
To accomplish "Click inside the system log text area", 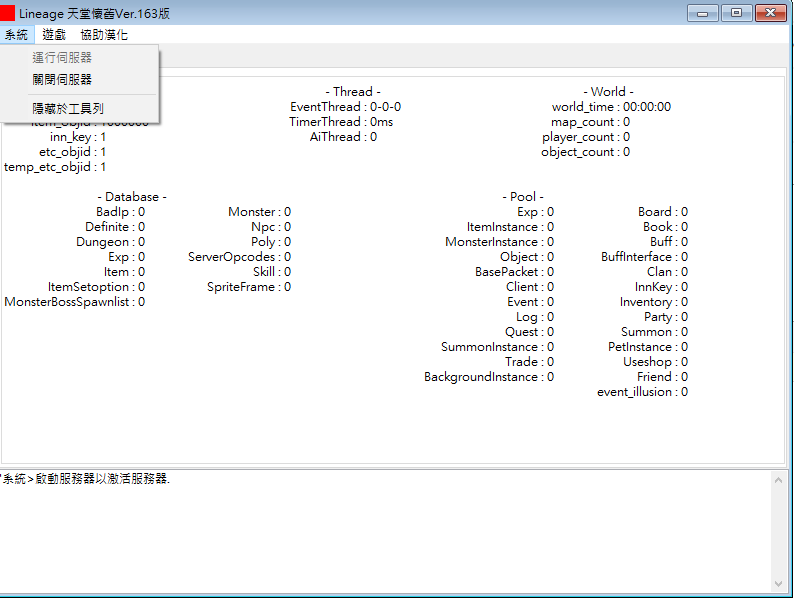I will coord(385,532).
